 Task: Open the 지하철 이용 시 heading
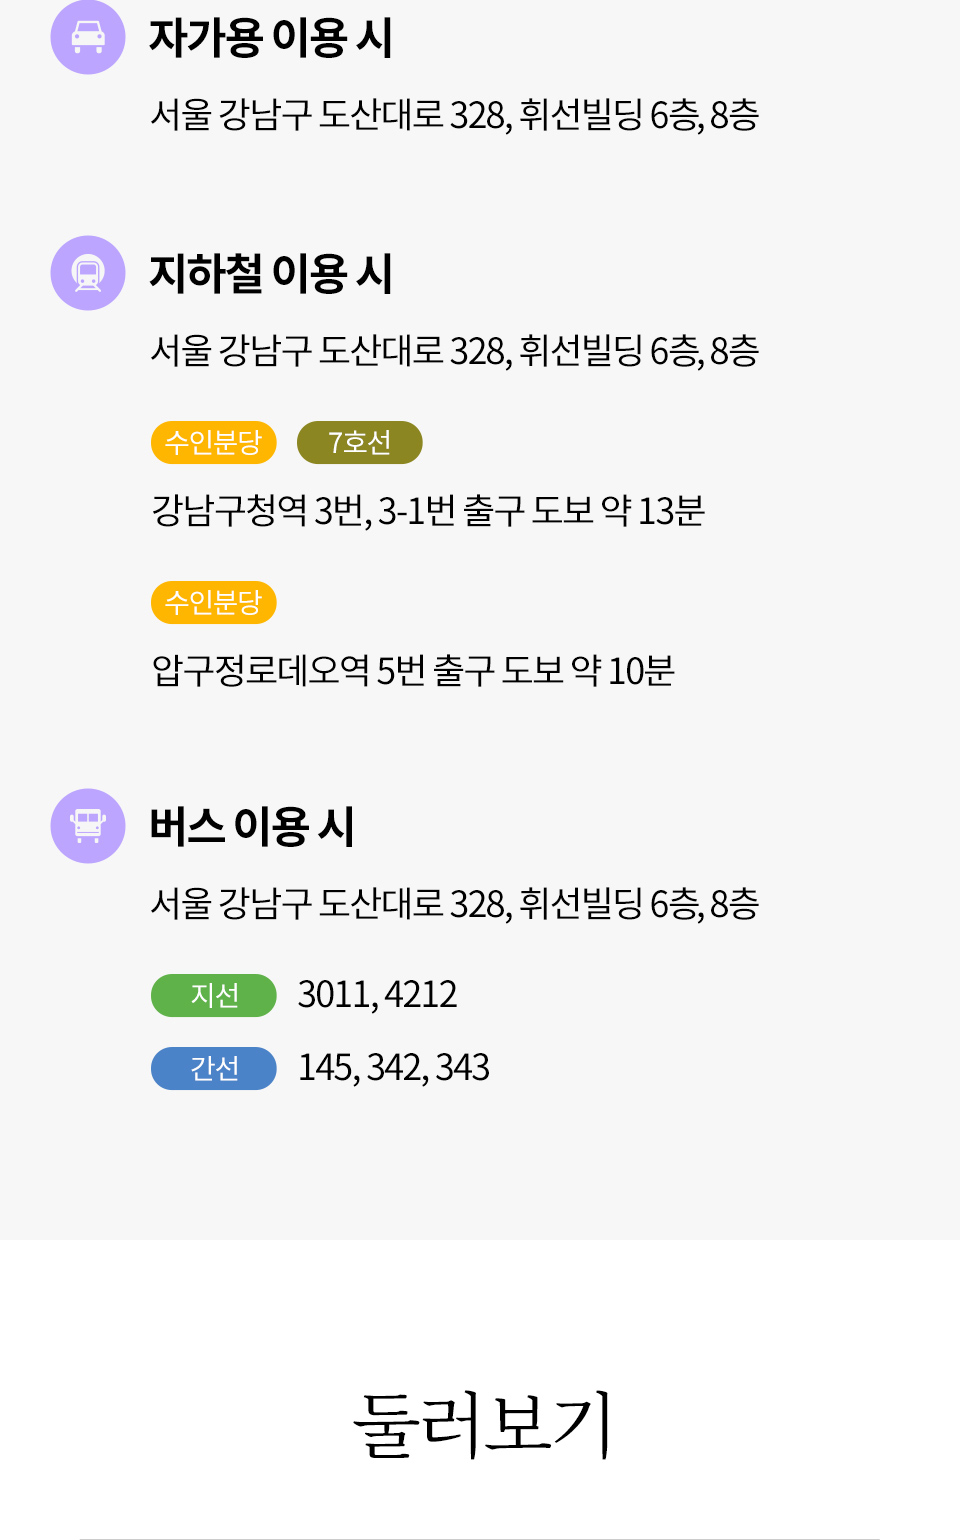click(x=271, y=274)
